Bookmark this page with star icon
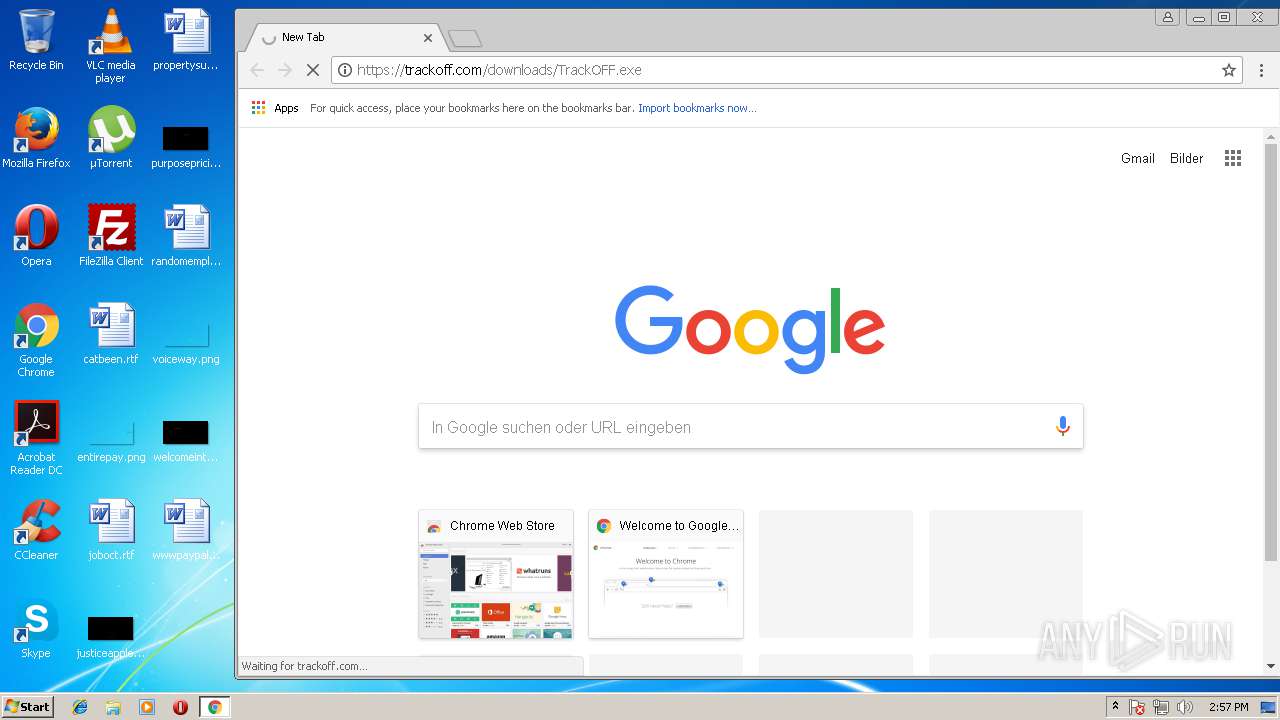This screenshot has width=1280, height=720. [x=1229, y=70]
